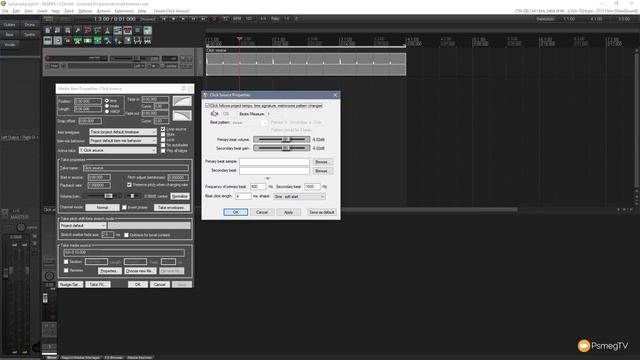
Task: Click the Take envelopes button
Action: pyautogui.click(x=171, y=207)
